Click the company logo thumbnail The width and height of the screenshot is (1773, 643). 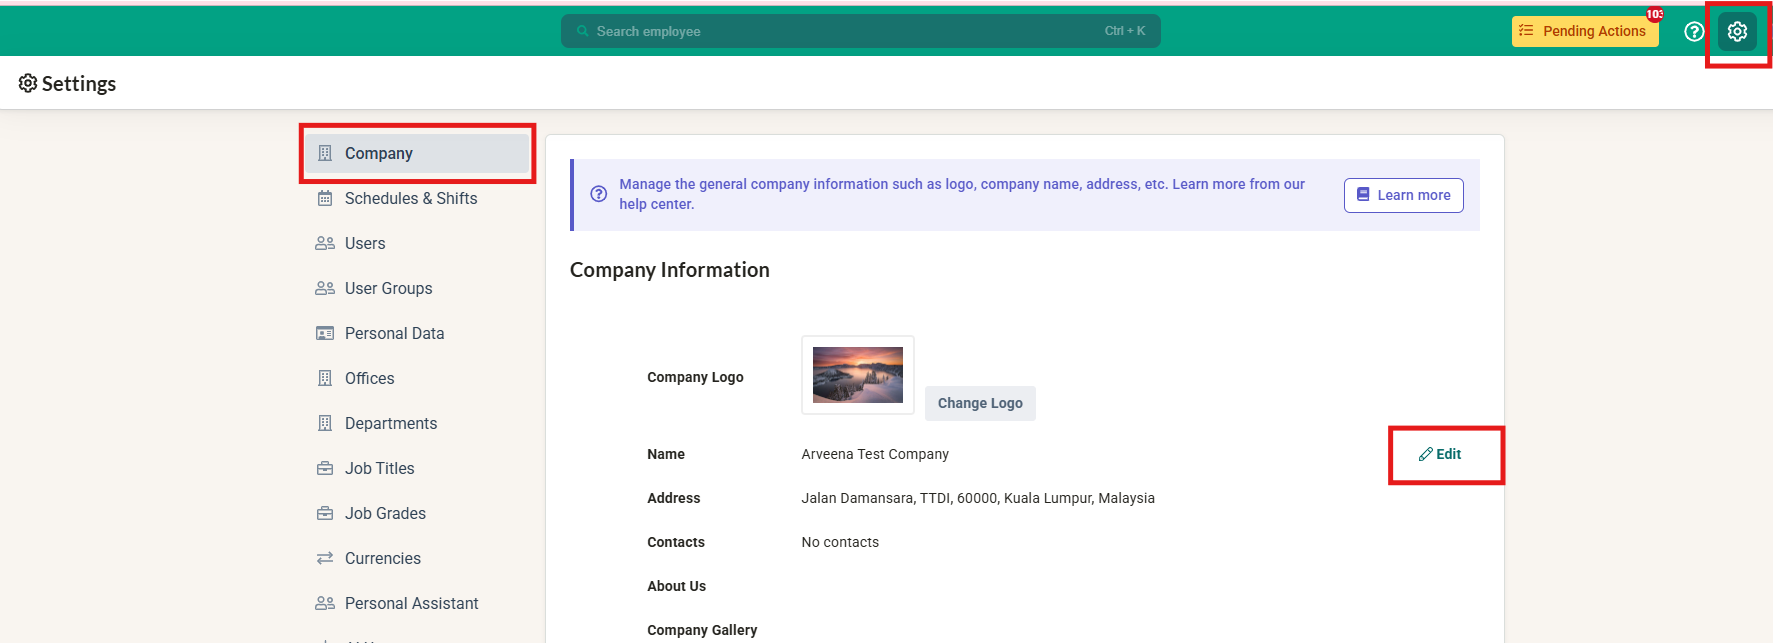pyautogui.click(x=858, y=375)
